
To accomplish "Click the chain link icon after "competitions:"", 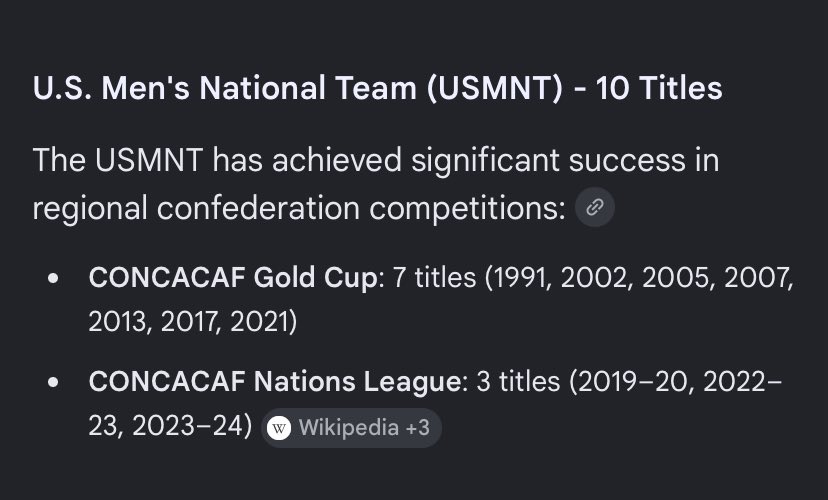I will (x=595, y=207).
